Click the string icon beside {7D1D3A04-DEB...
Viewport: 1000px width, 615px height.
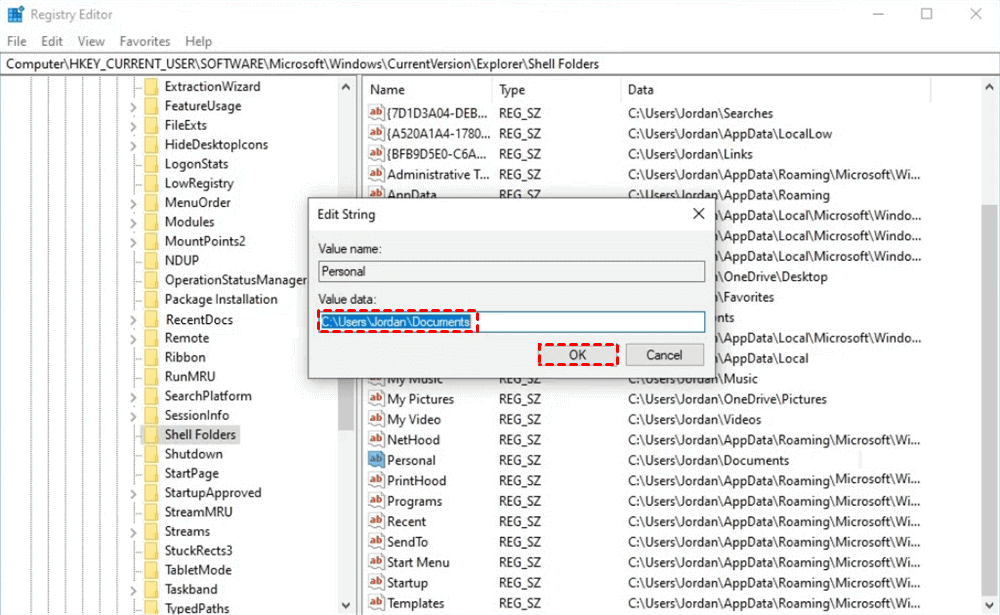pyautogui.click(x=376, y=113)
